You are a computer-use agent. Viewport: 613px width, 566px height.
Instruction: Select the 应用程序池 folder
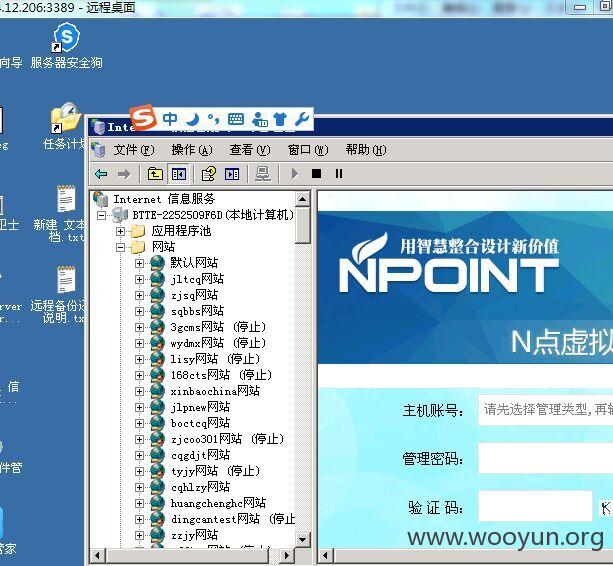[181, 231]
